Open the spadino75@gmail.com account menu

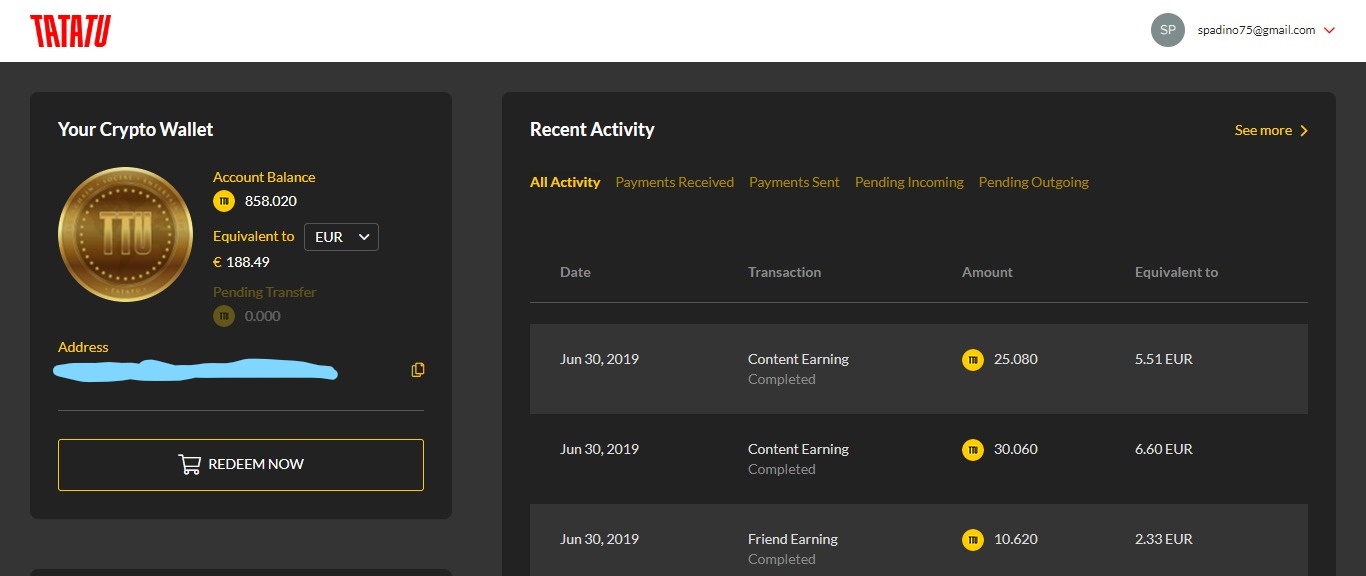1256,30
